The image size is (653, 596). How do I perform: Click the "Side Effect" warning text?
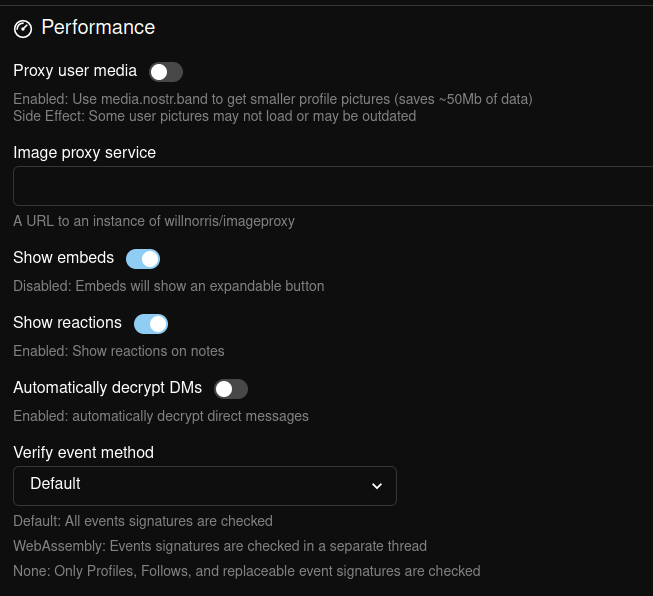214,116
